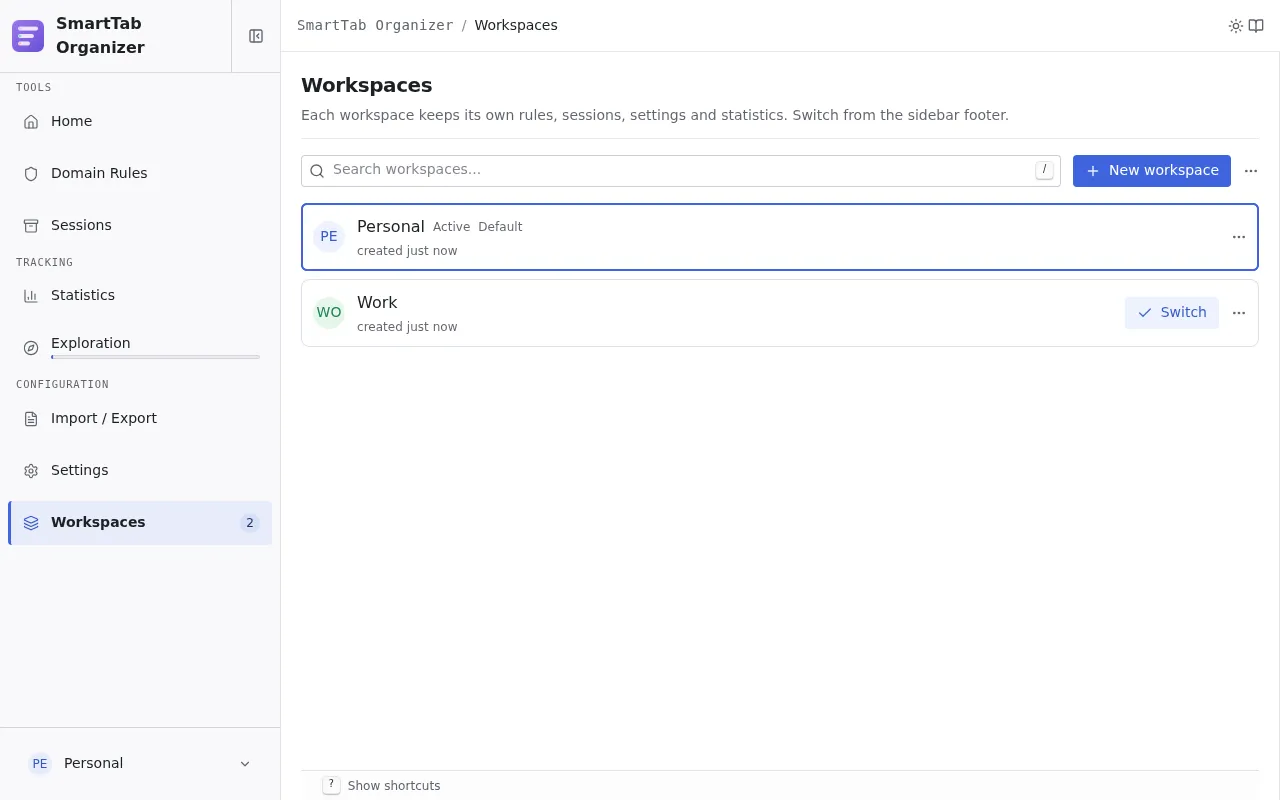Image resolution: width=1280 pixels, height=800 pixels.
Task: Click the Settings gear icon
Action: (31, 471)
